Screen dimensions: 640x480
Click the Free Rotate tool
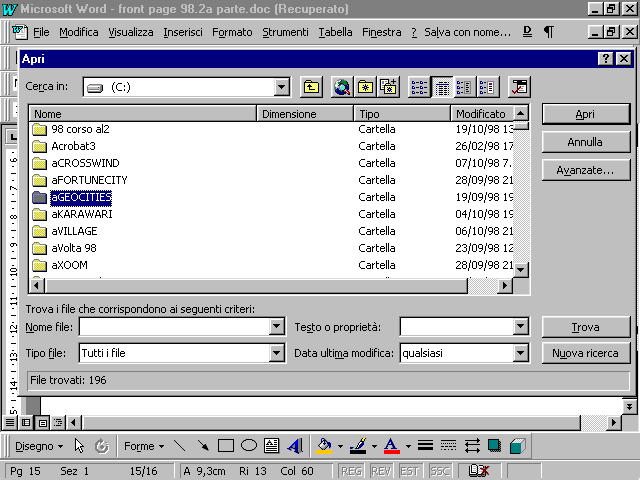tap(101, 446)
